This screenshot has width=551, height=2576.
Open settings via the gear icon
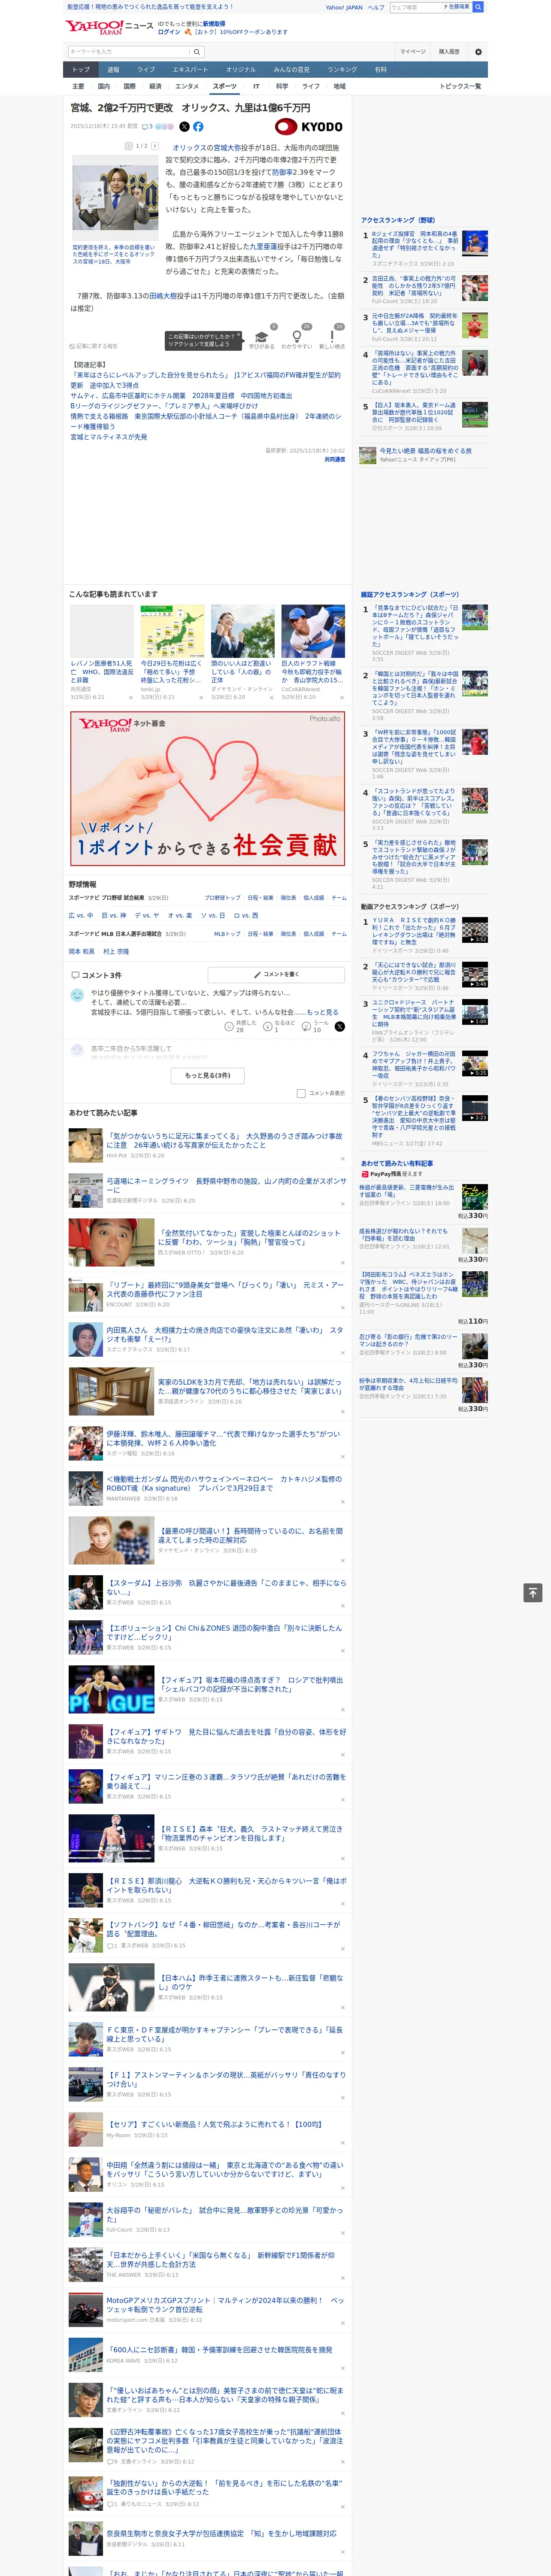[x=478, y=52]
